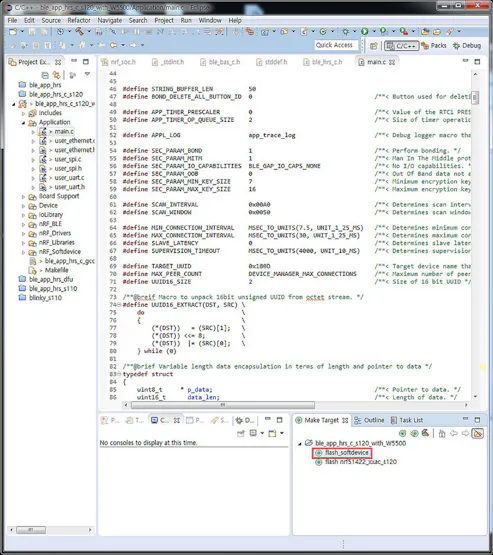Click the New file wizard toolbar icon
The image size is (493, 555).
(x=13, y=32)
